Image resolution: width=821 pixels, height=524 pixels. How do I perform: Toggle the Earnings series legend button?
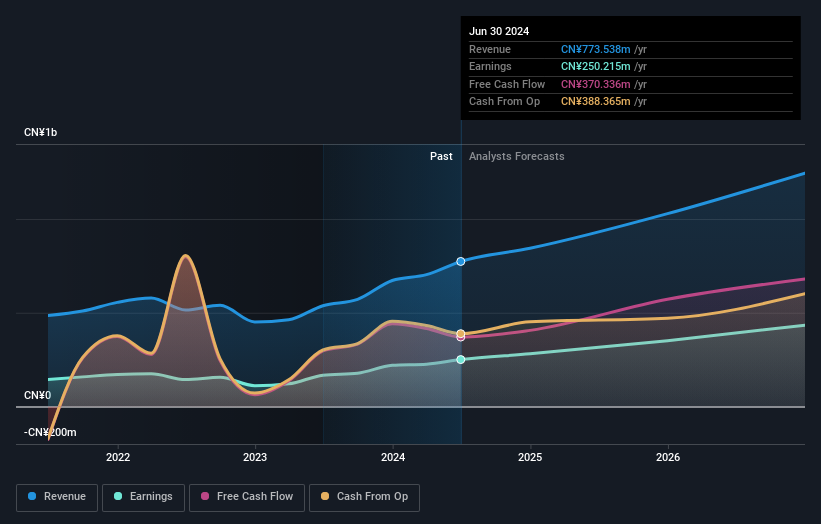point(143,497)
